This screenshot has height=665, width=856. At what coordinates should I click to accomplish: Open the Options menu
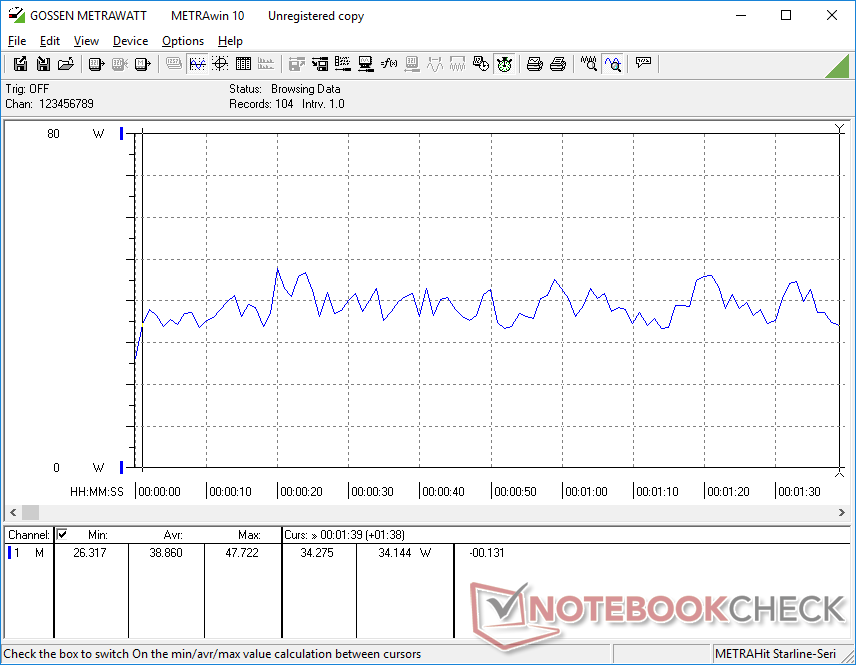183,41
